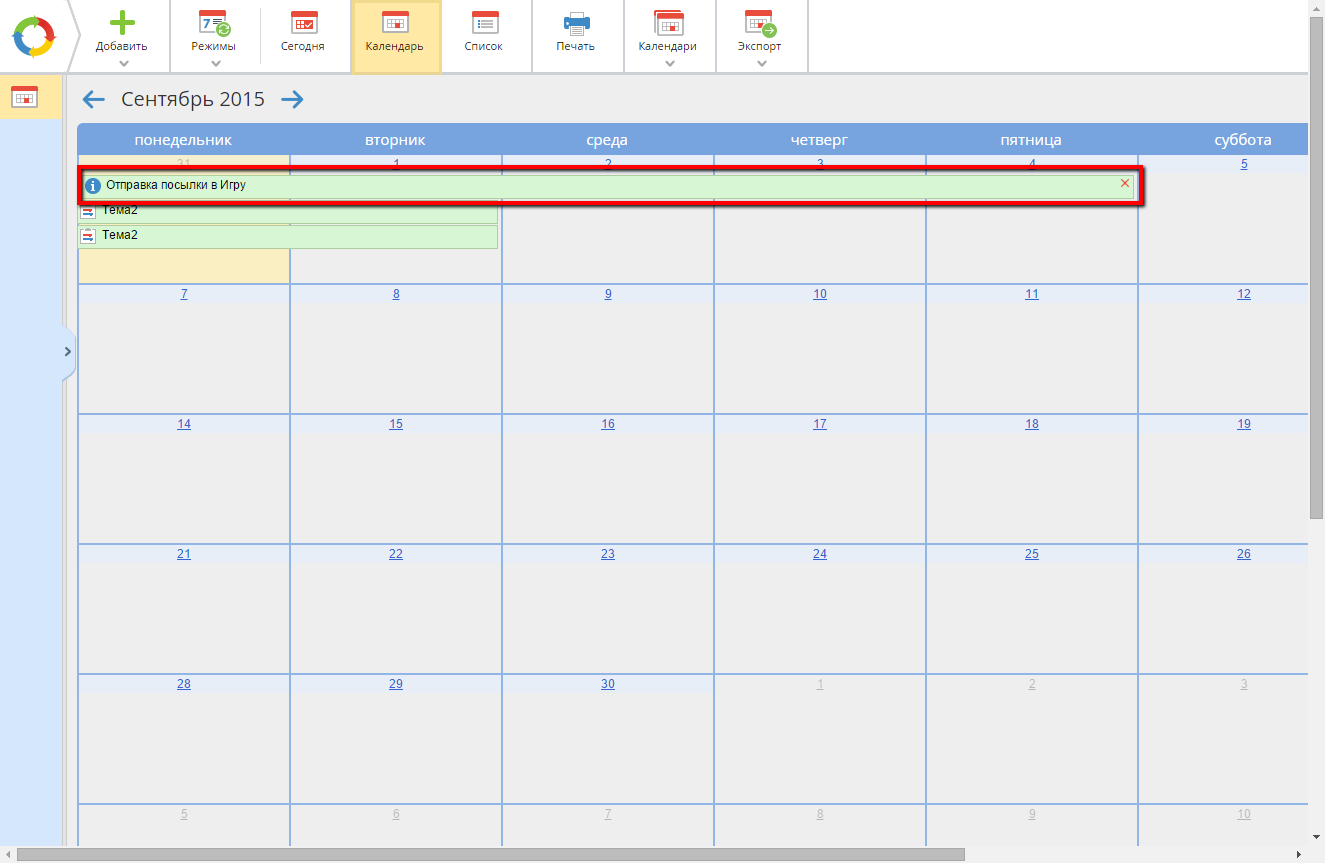Click the calendar icon in left sidebar
Screen dimensions: 1325x863
click(x=24, y=97)
